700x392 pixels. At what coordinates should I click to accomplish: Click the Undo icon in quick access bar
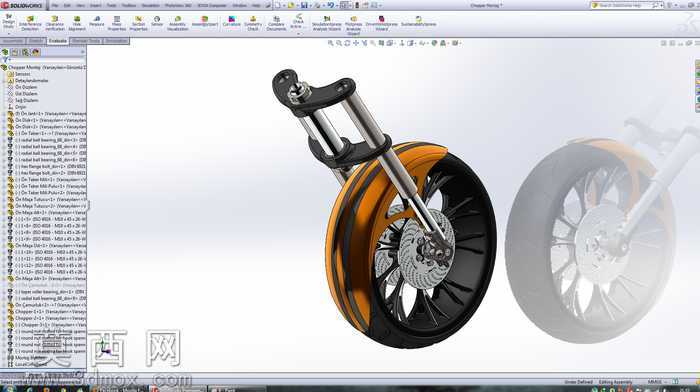(x=330, y=5)
